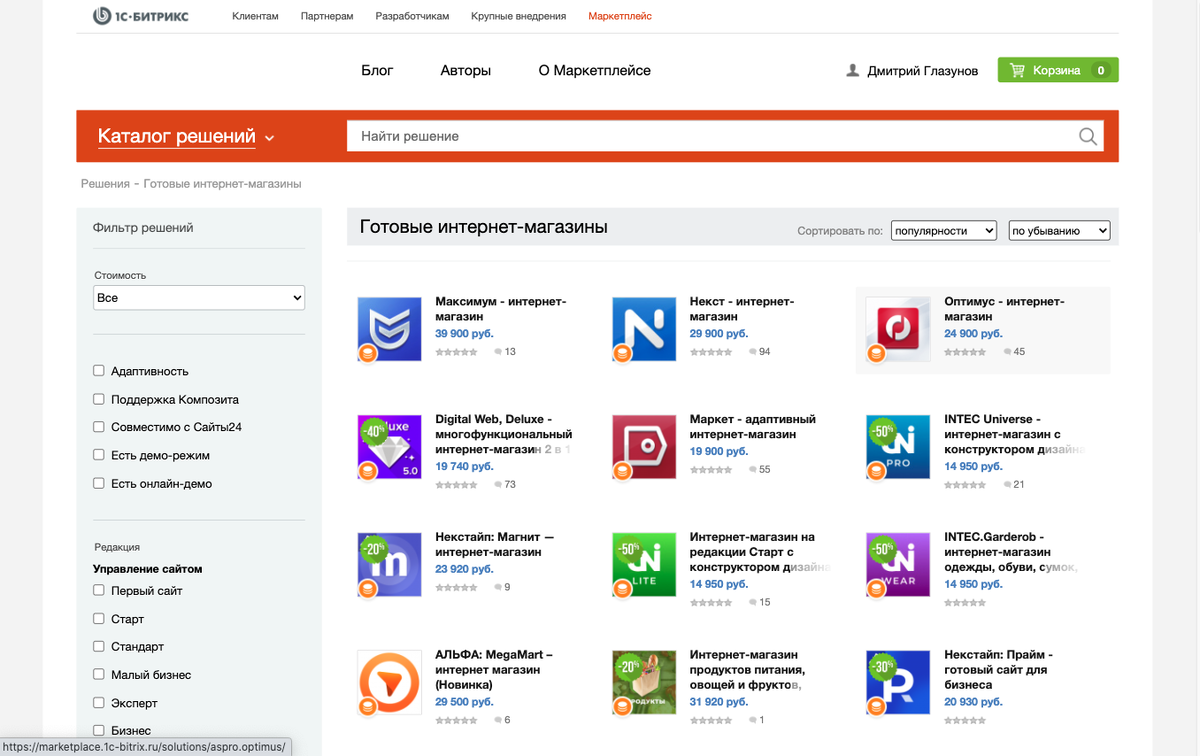Click star rating of INTEC.Garderob
The width and height of the screenshot is (1200, 756).
(965, 603)
